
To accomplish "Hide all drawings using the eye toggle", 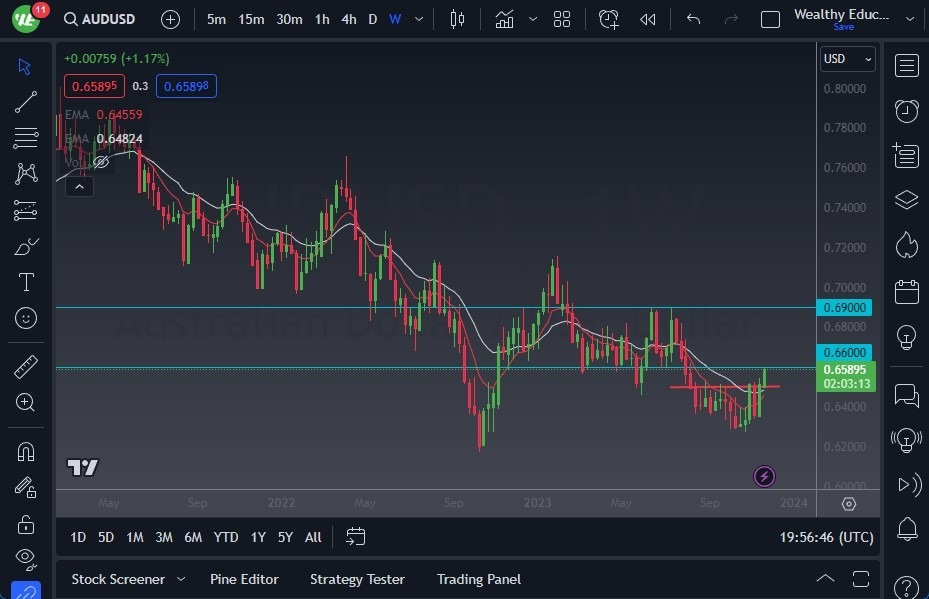I will 25,559.
